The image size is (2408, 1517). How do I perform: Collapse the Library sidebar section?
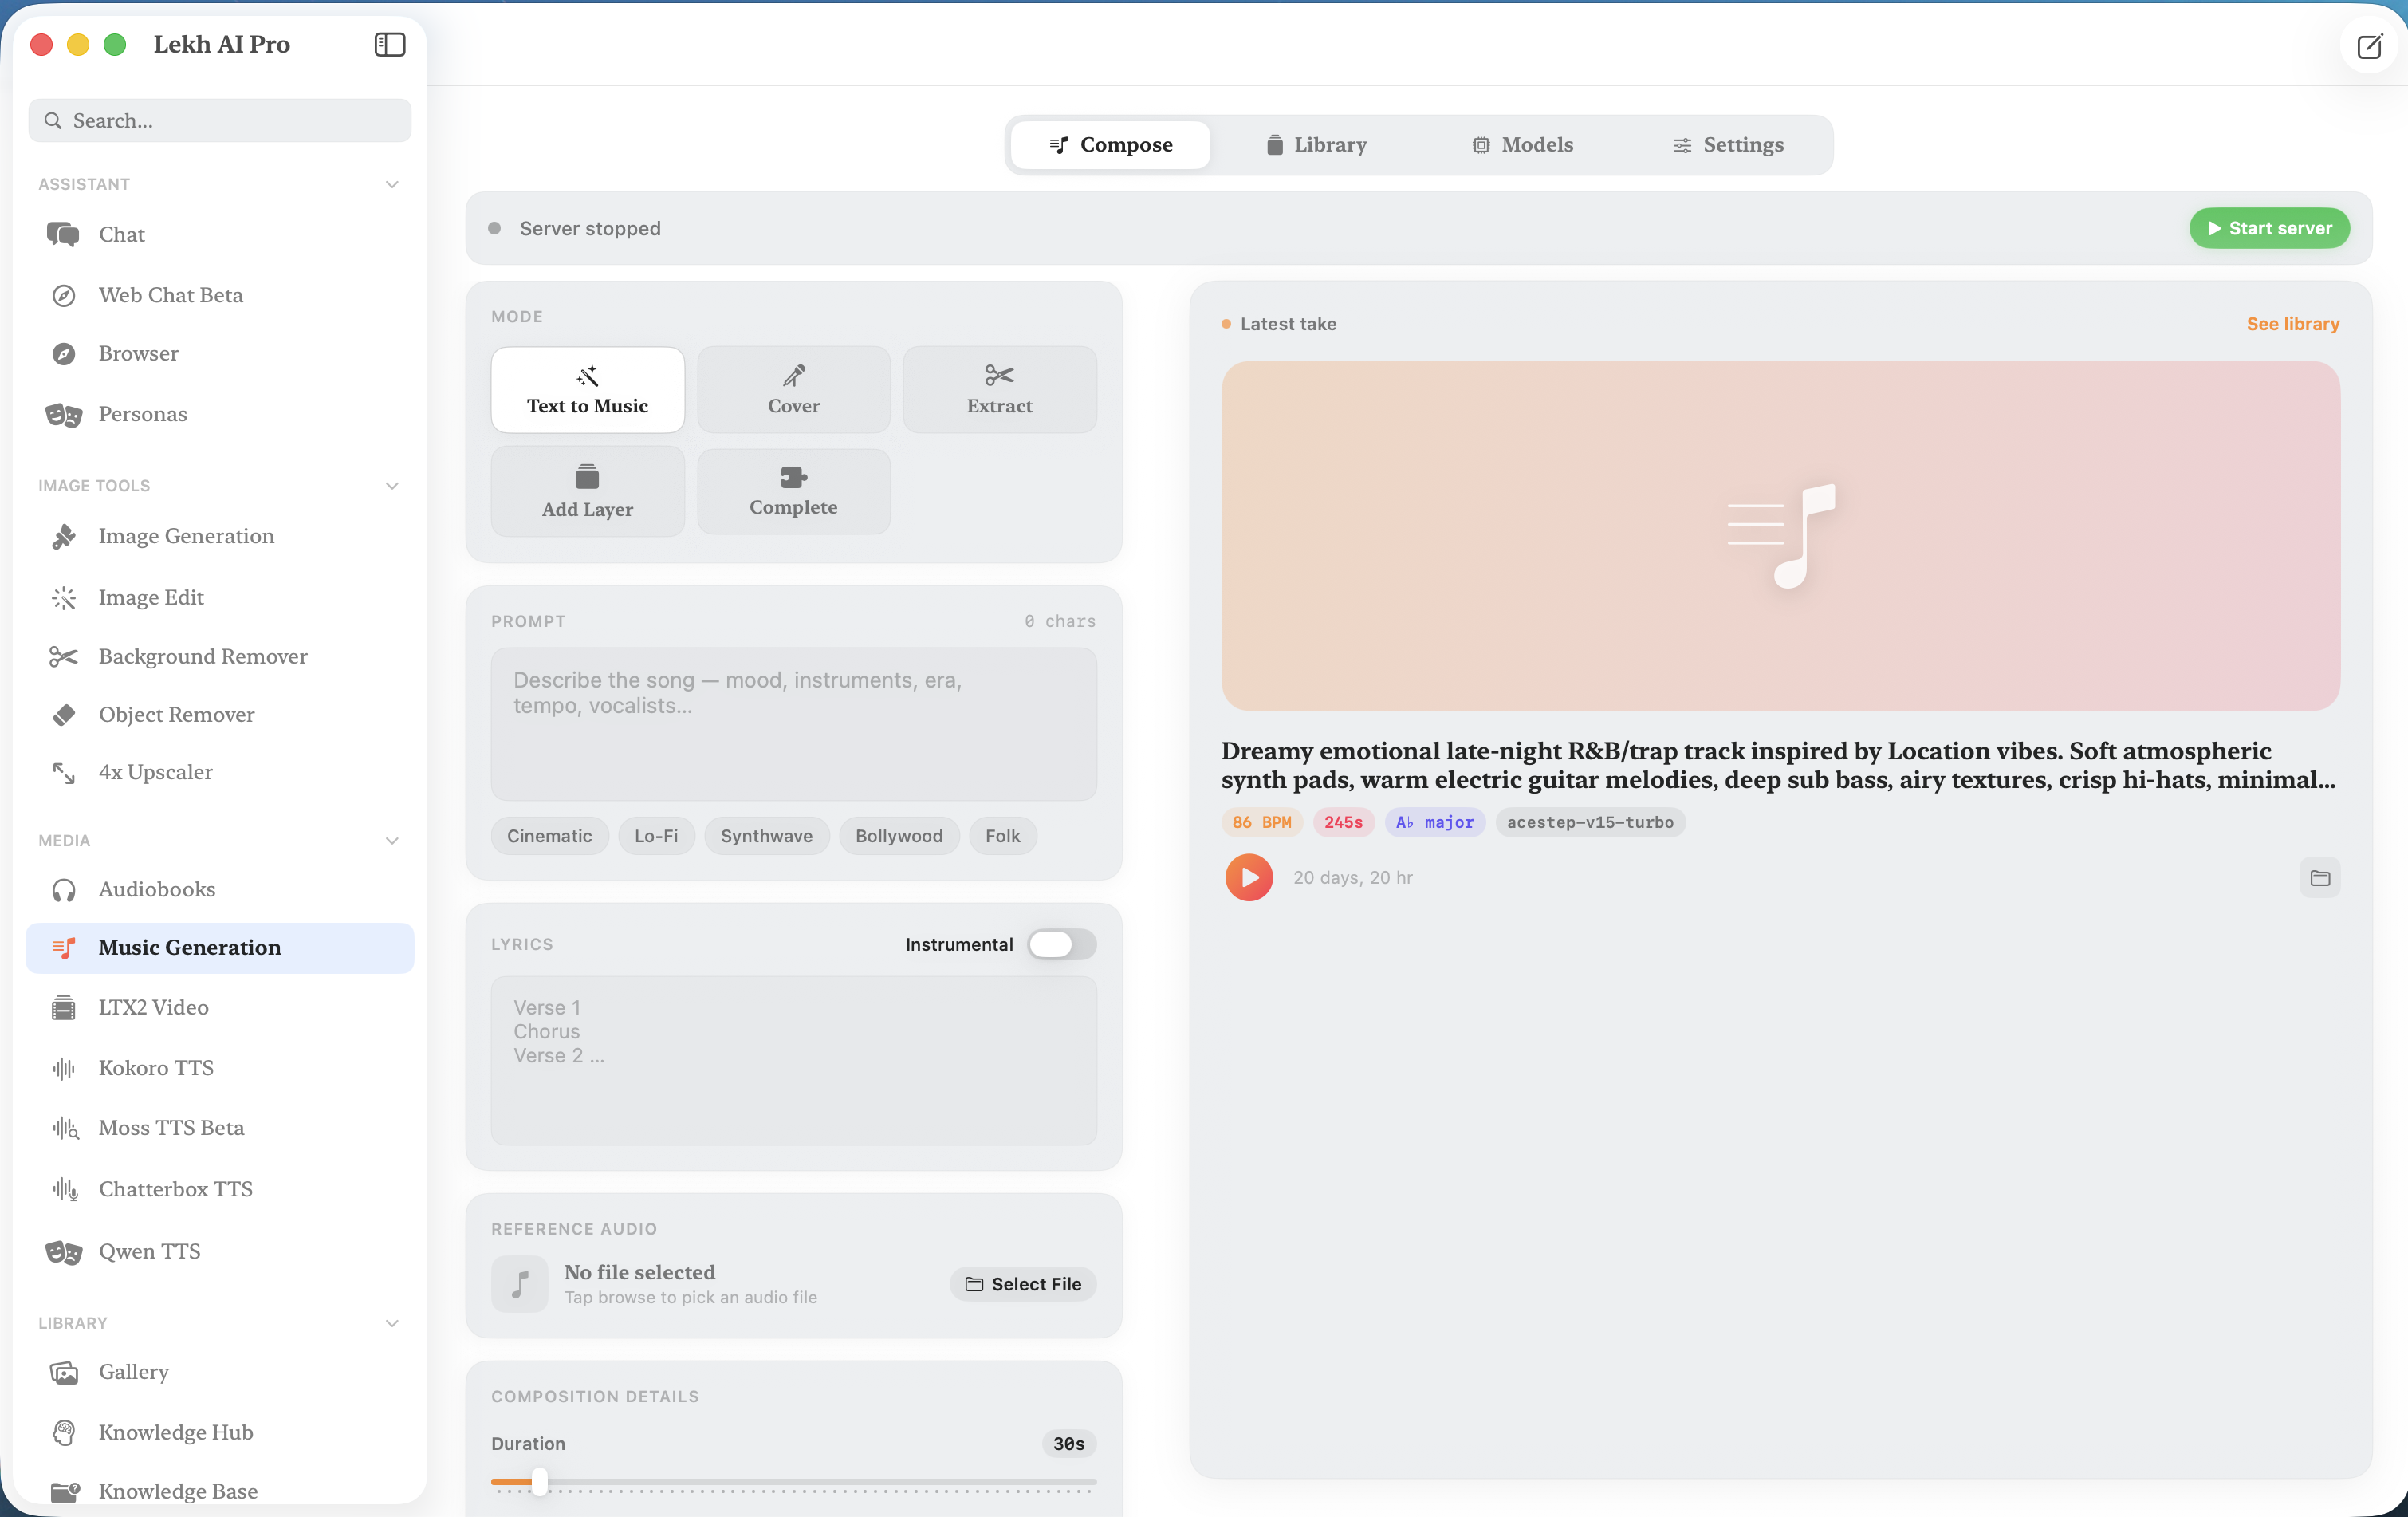point(392,1323)
